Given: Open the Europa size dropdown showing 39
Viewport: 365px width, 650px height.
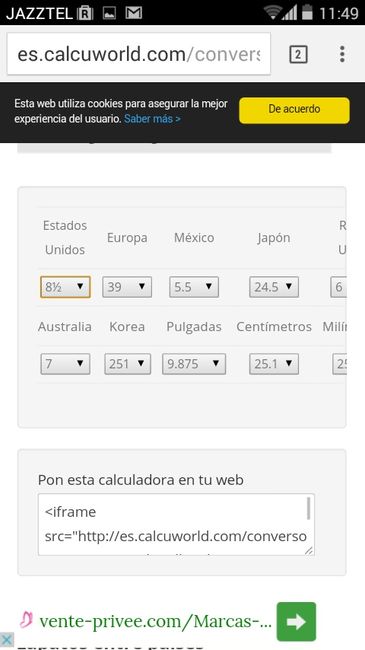Looking at the screenshot, I should pos(127,287).
